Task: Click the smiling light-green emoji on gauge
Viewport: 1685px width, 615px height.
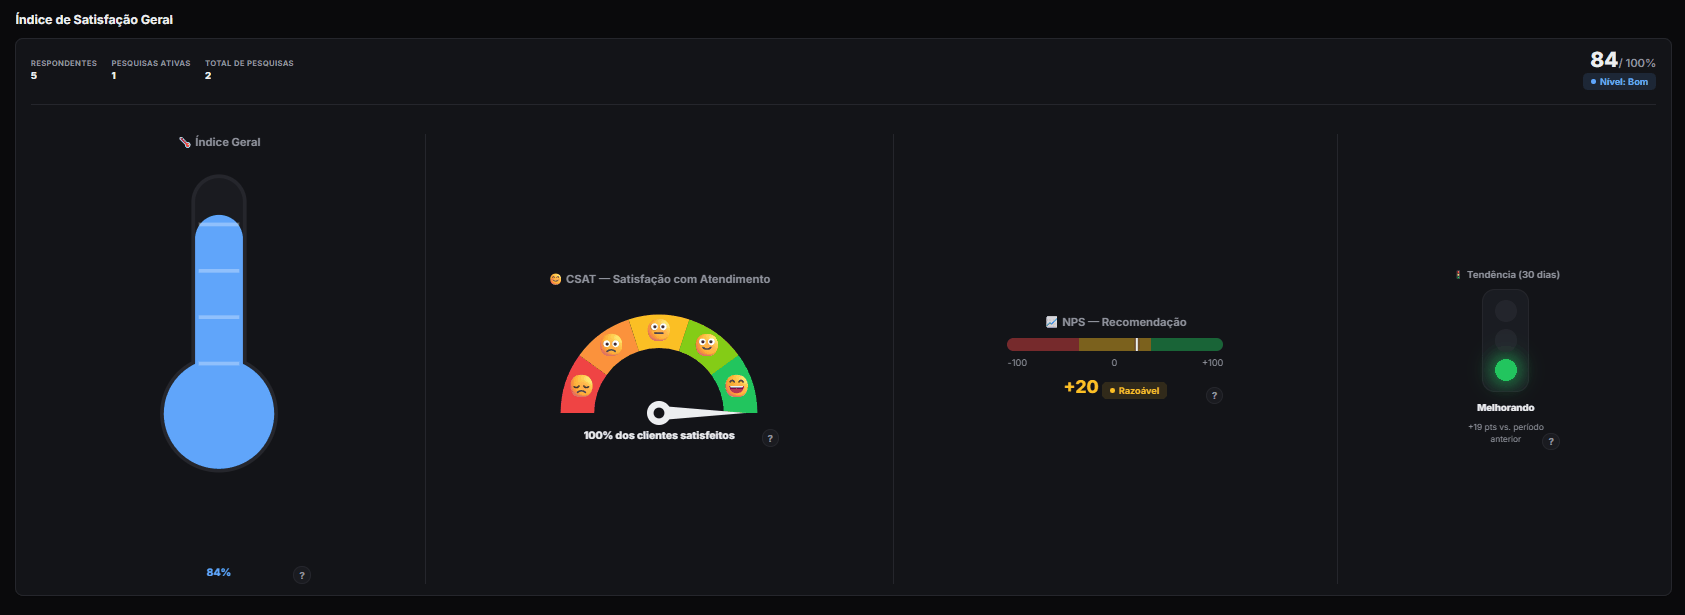Action: 707,345
